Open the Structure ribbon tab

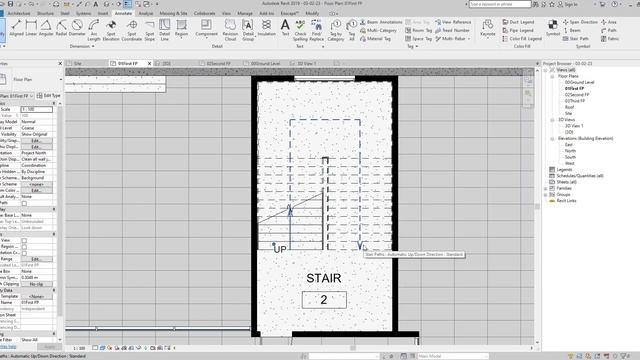45,13
